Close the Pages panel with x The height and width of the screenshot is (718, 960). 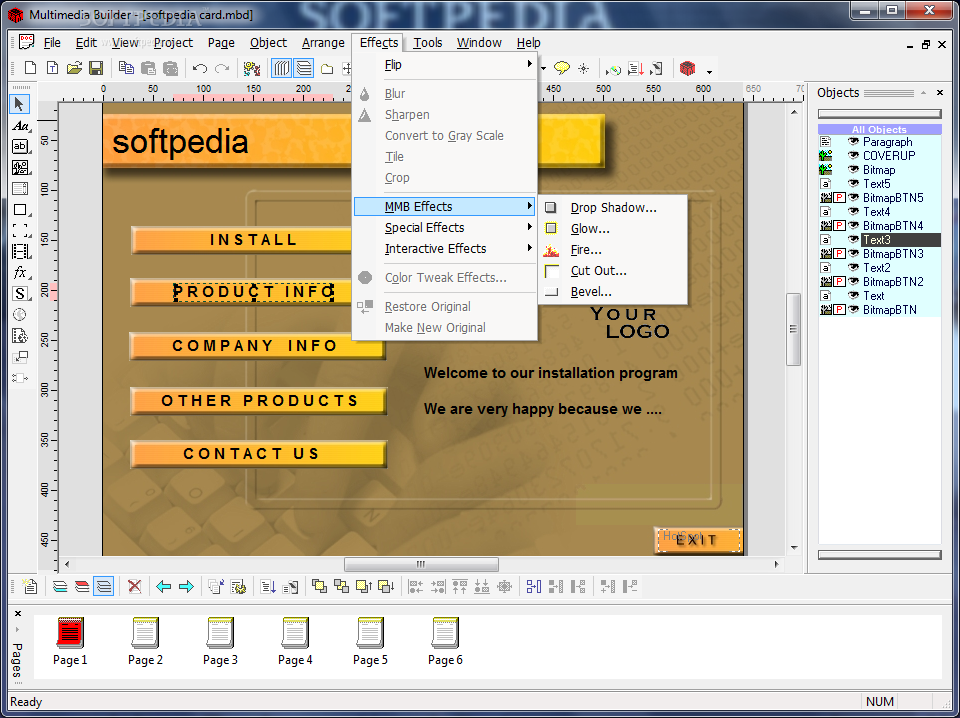(18, 613)
